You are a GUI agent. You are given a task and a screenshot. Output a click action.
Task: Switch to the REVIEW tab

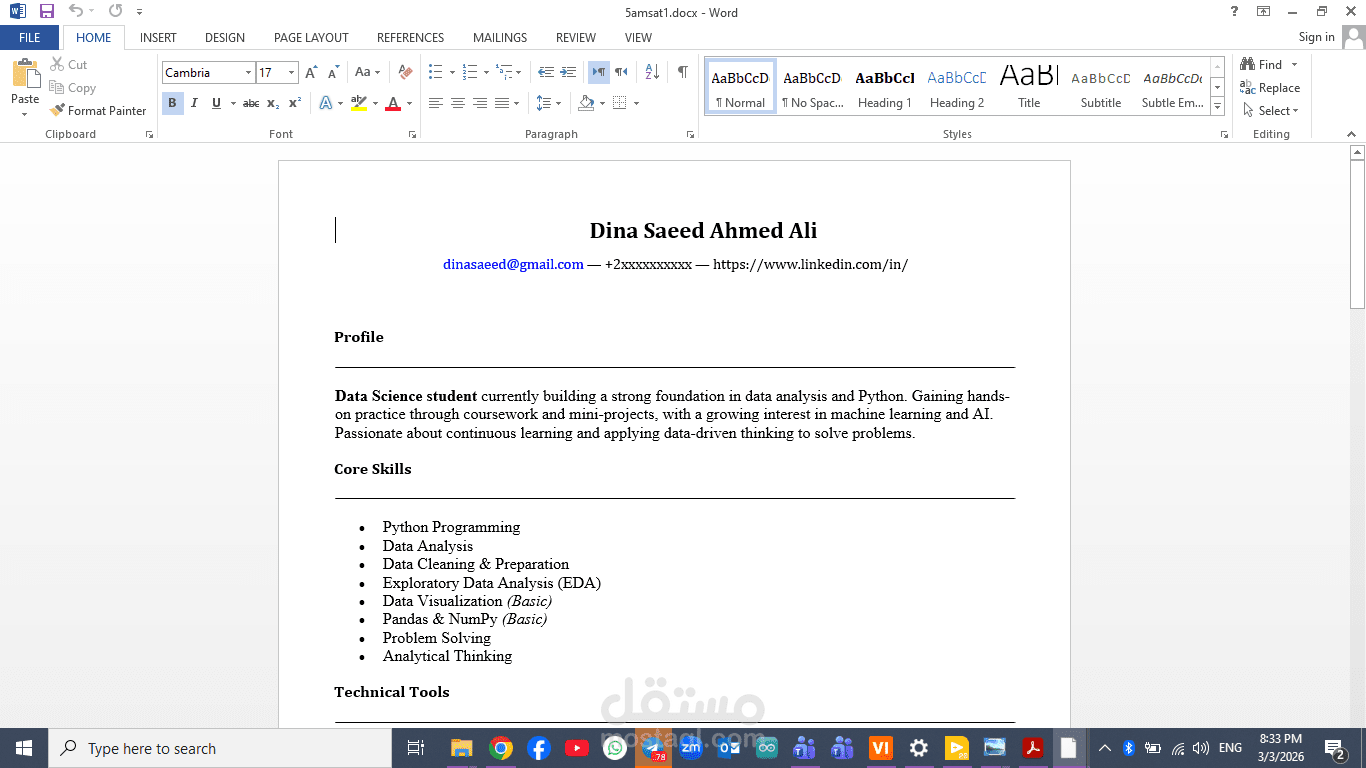576,37
